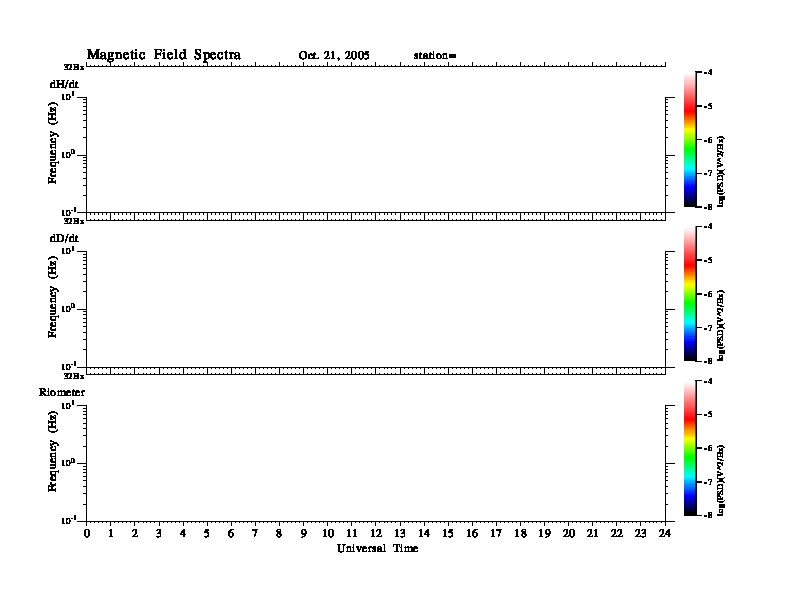The image size is (792, 612).
Task: Click the "station=" label
Action: [435, 56]
